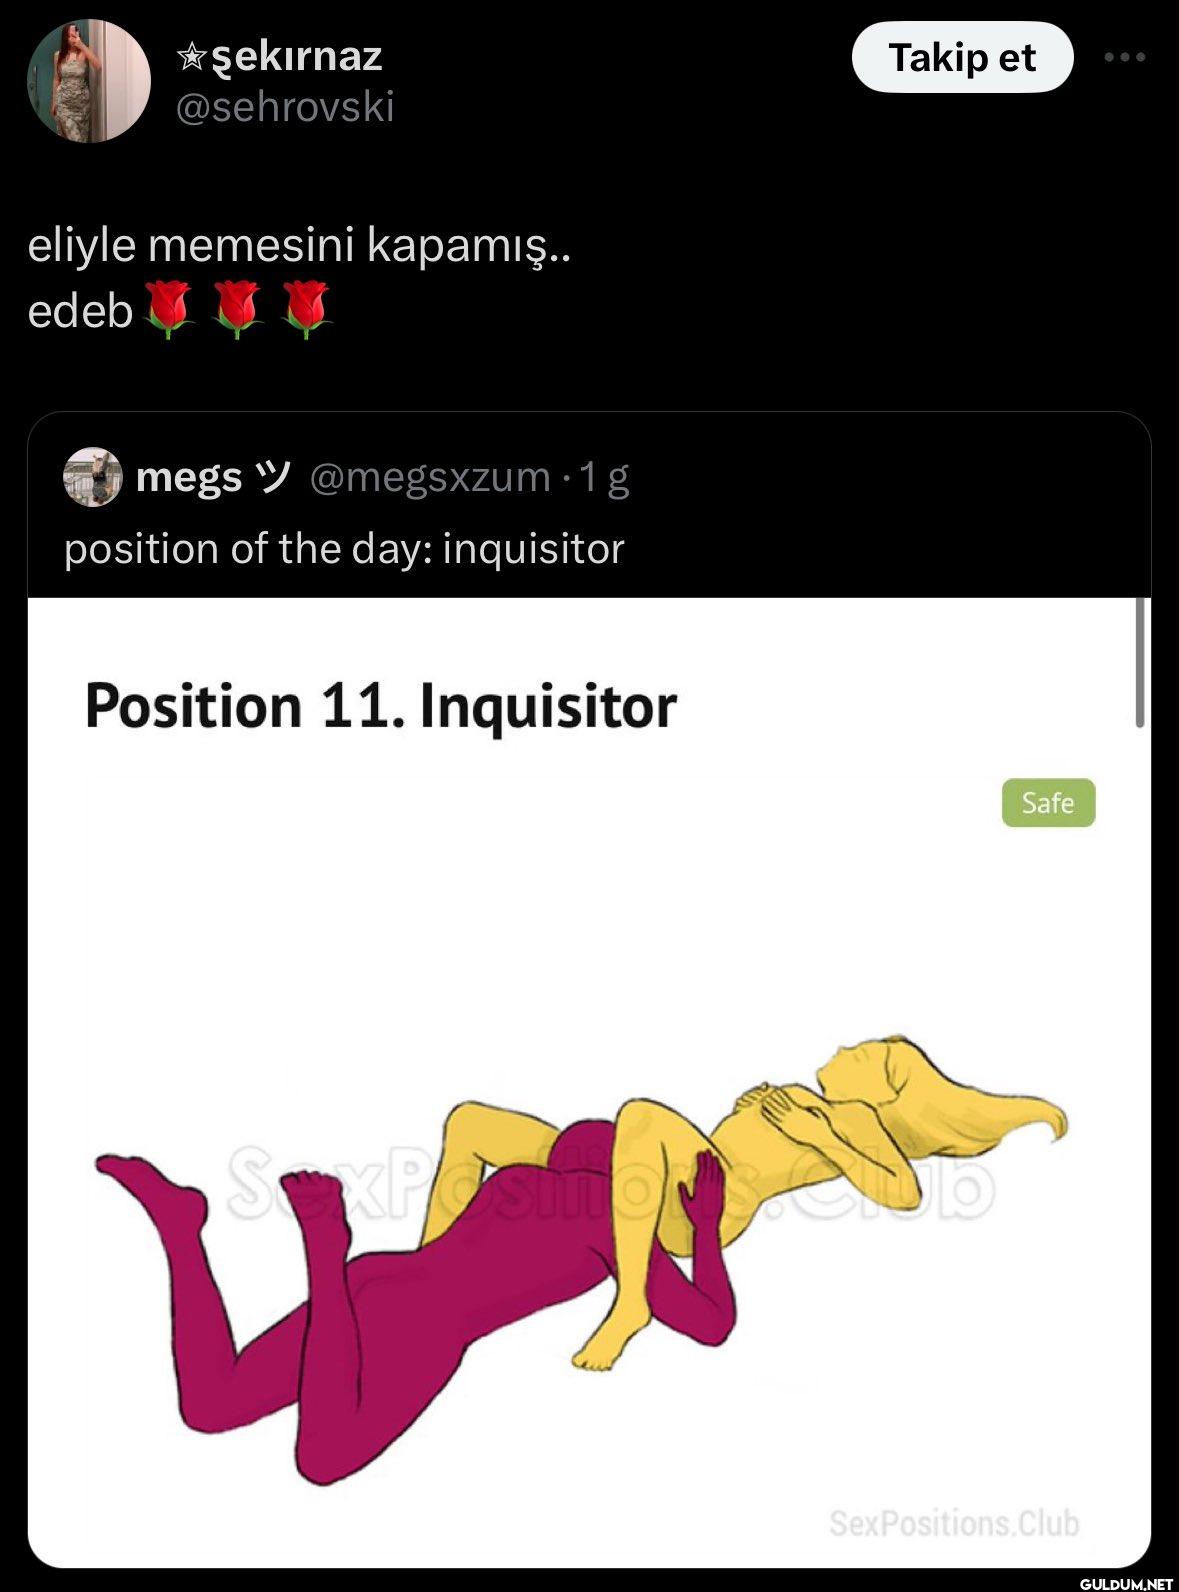Screen dimensions: 1179x1592
Task: Click the first rose emoji
Action: pyautogui.click(x=168, y=310)
